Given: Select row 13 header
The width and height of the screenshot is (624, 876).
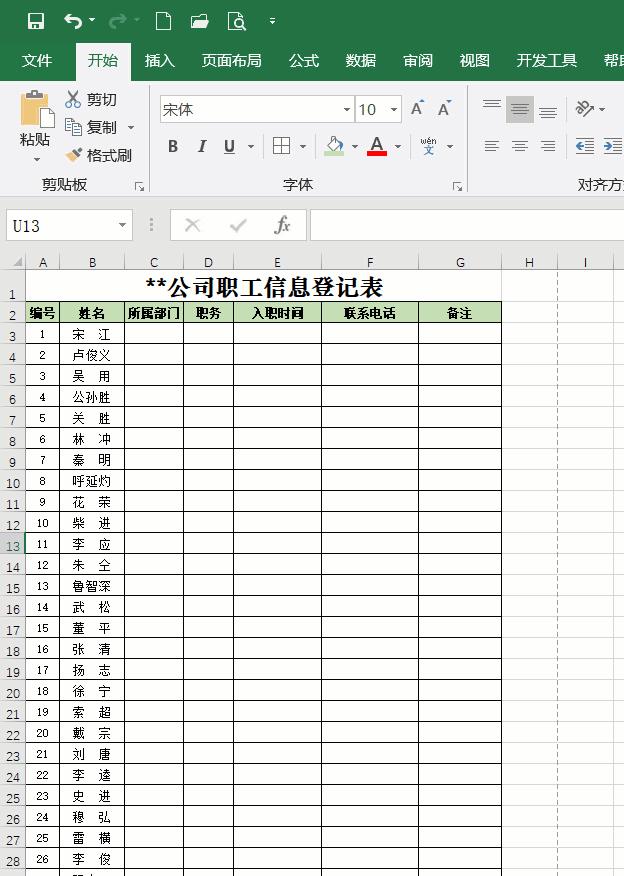Looking at the screenshot, I should coord(13,546).
